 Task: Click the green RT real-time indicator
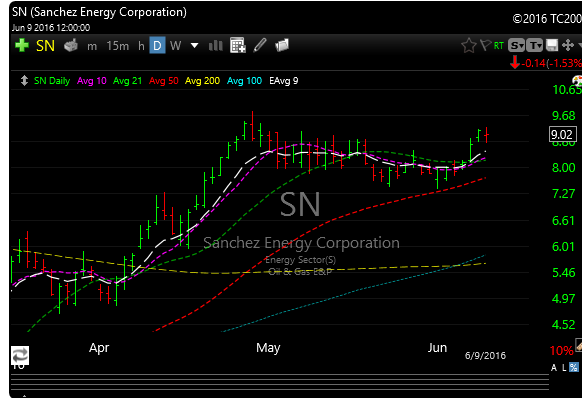(498, 46)
